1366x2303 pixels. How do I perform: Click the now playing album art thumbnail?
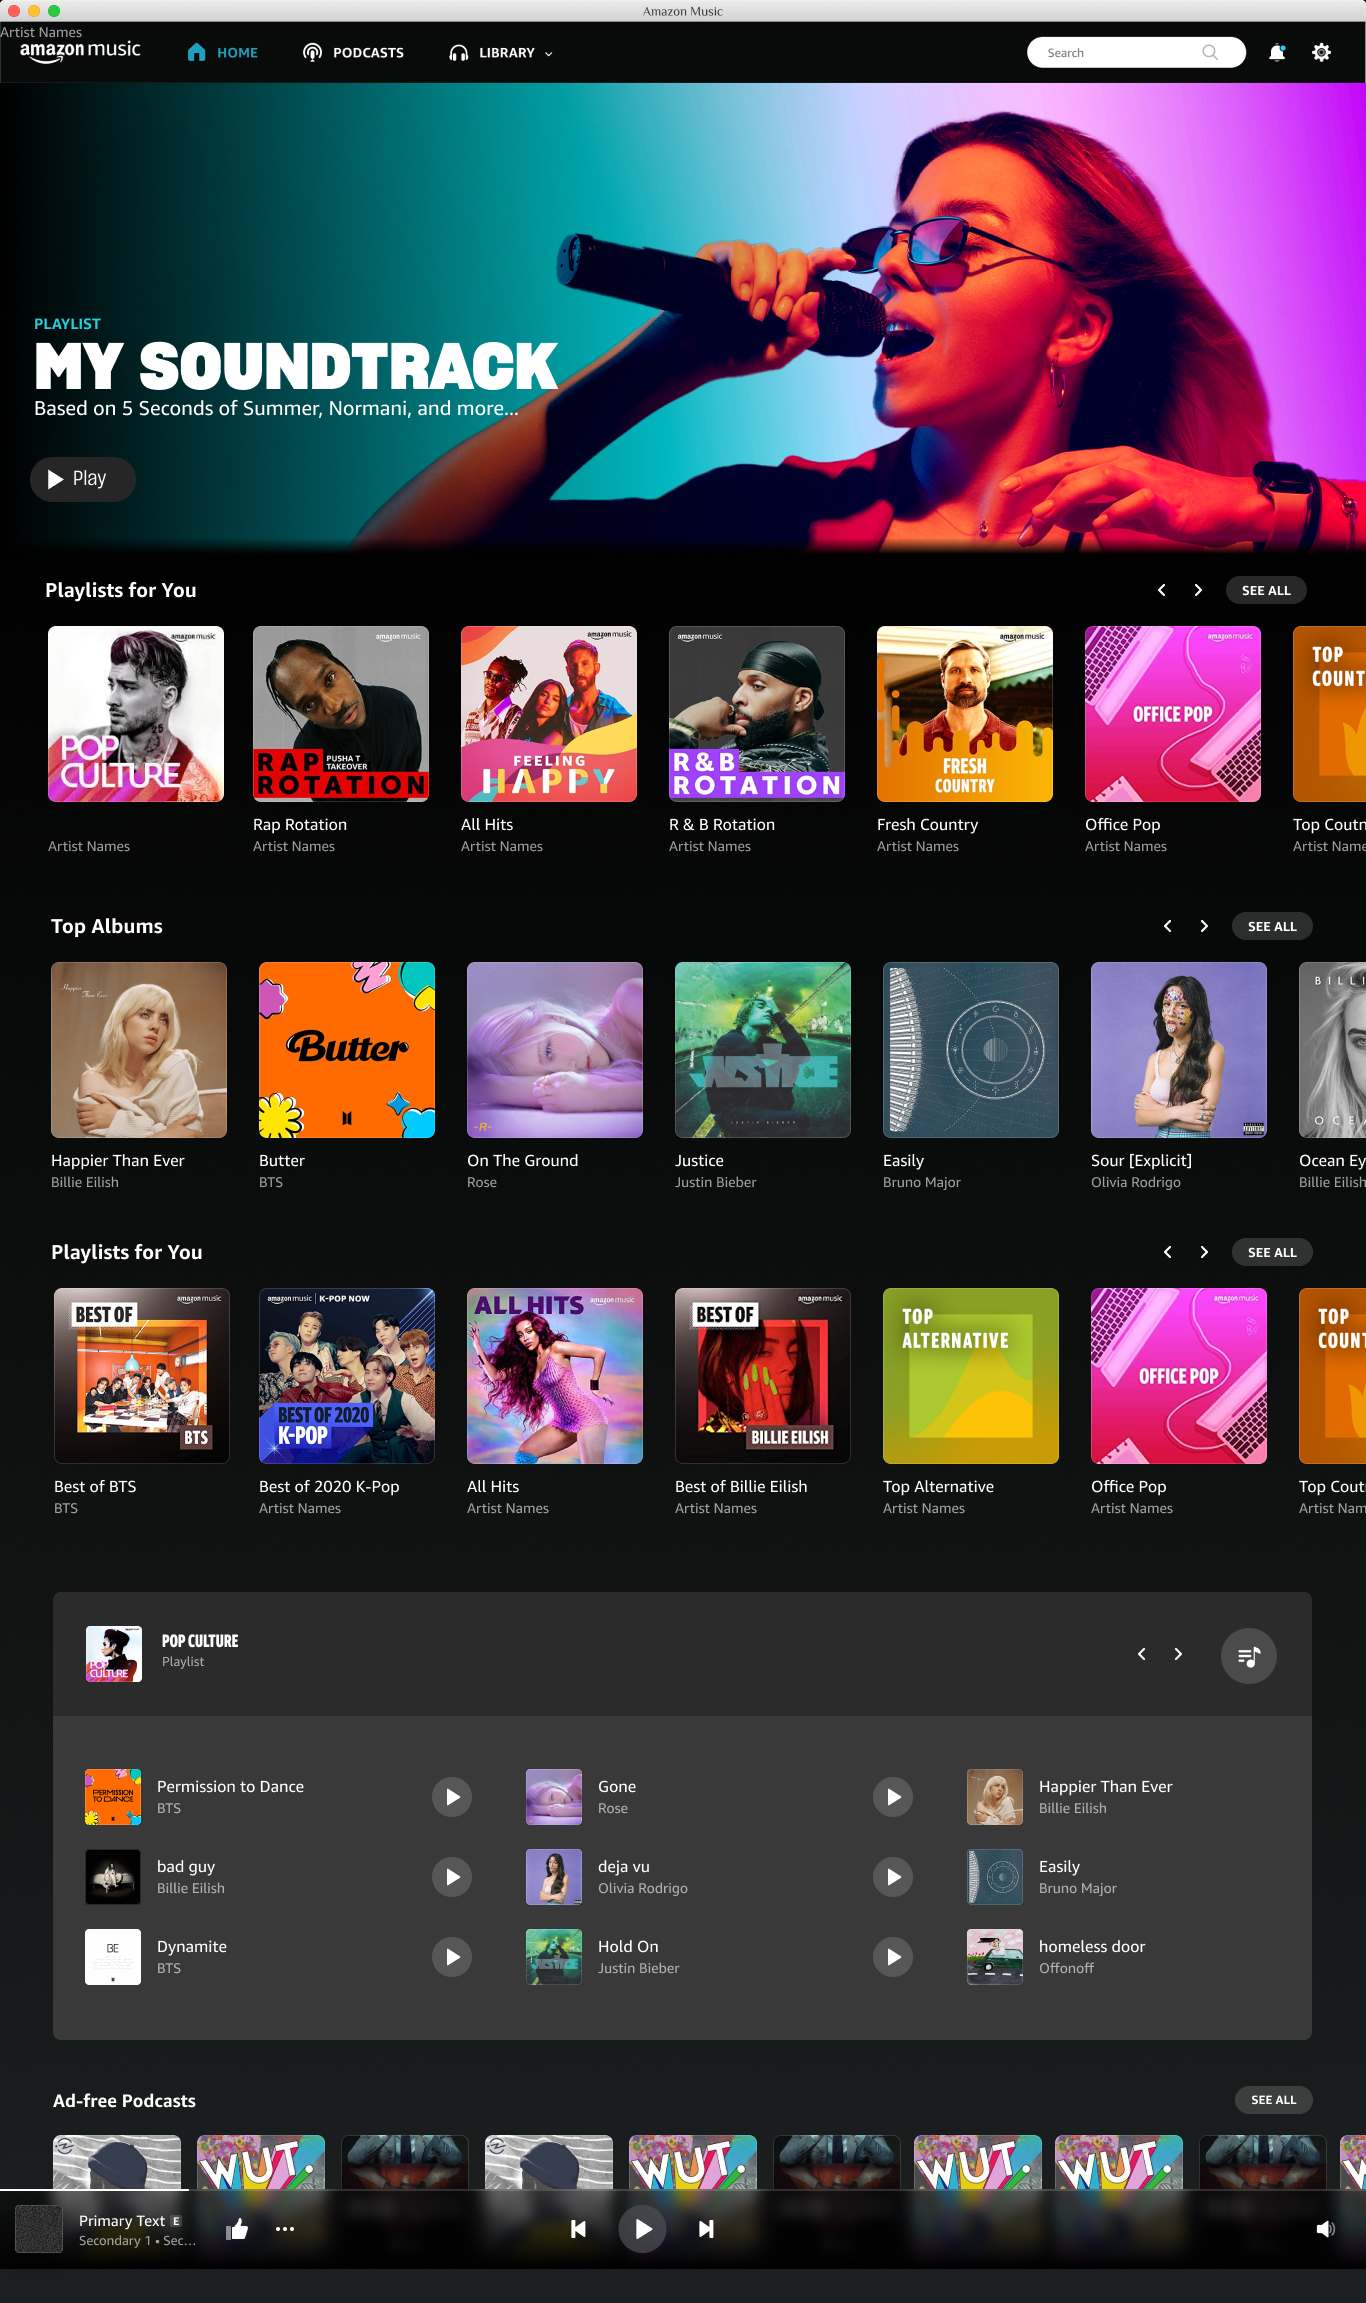39,2228
